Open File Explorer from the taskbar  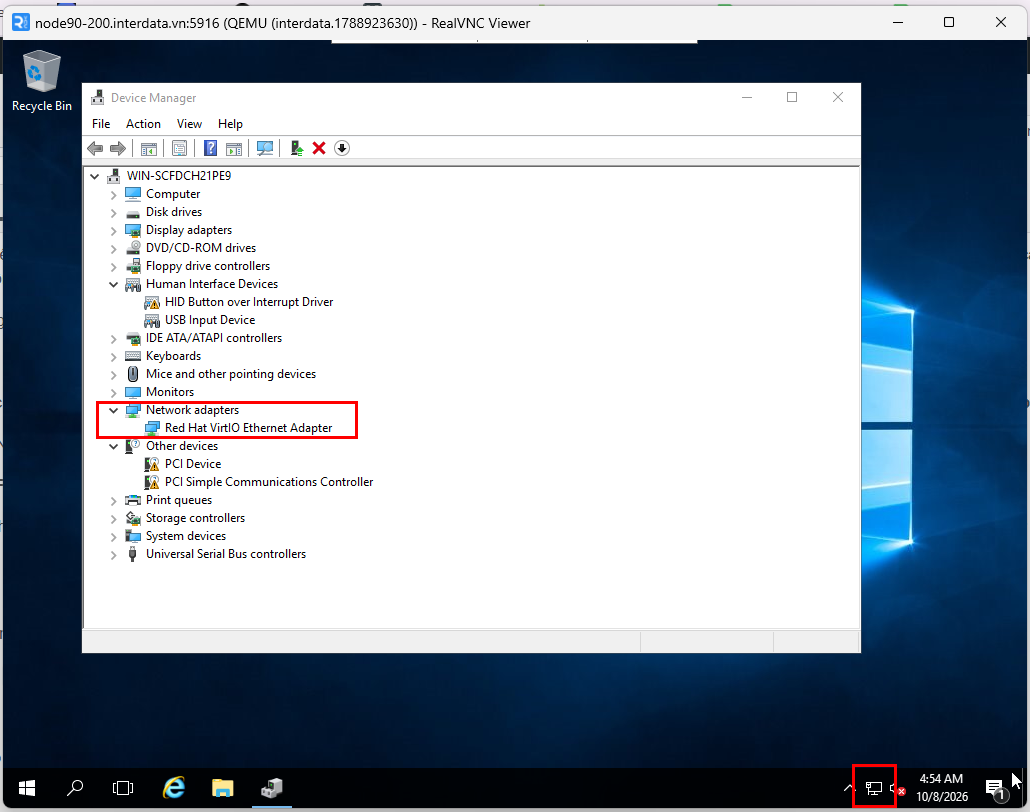point(223,788)
